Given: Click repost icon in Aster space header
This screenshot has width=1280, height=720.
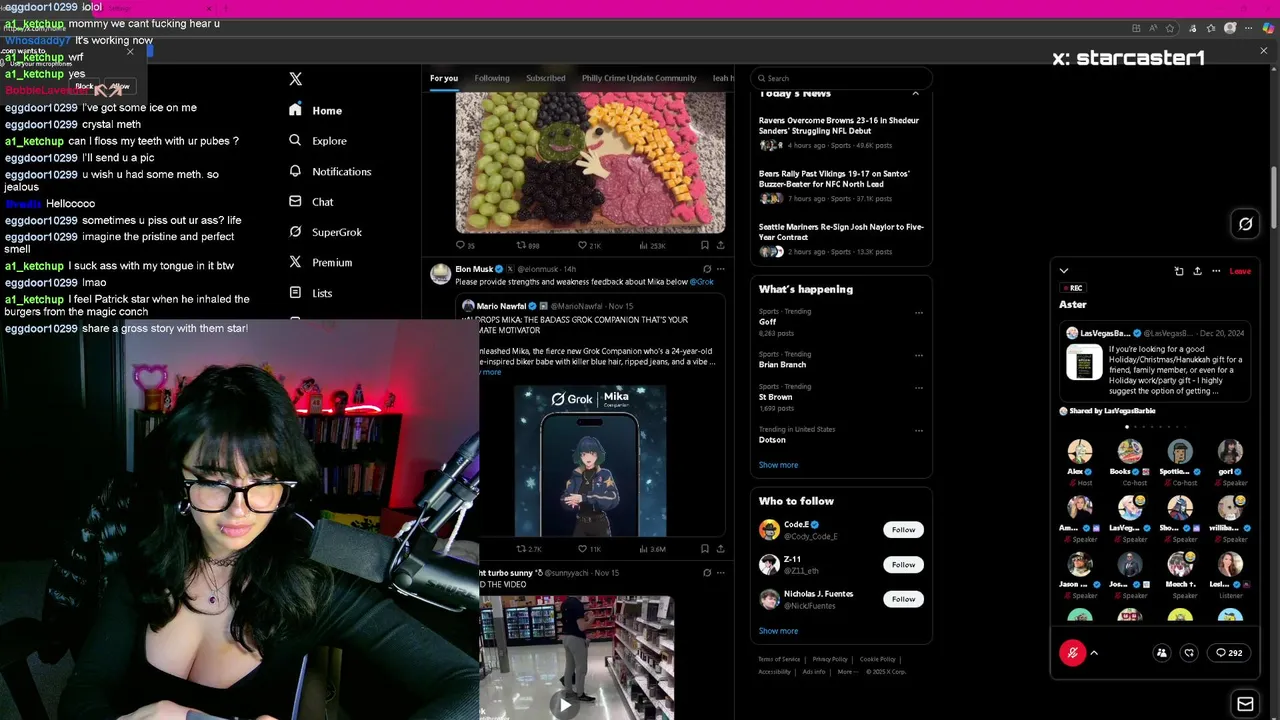Looking at the screenshot, I should click(x=1179, y=271).
